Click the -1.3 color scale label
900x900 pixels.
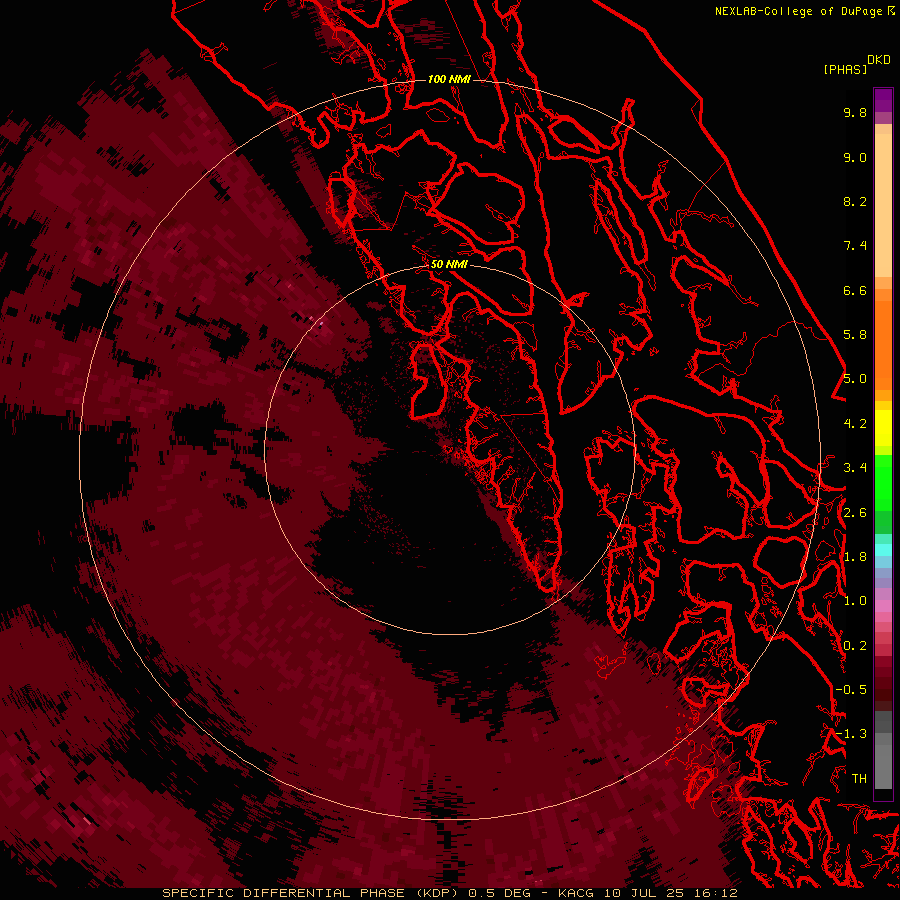coord(851,734)
